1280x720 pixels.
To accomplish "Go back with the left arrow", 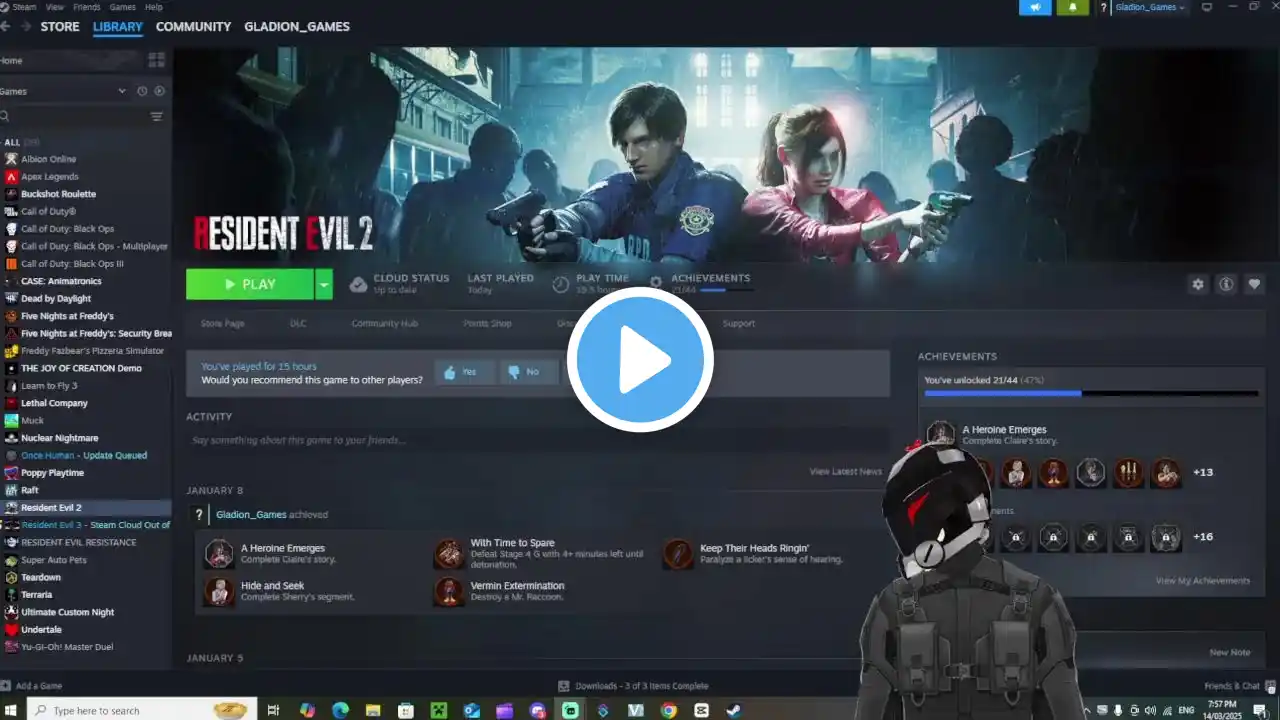I will pos(7,27).
